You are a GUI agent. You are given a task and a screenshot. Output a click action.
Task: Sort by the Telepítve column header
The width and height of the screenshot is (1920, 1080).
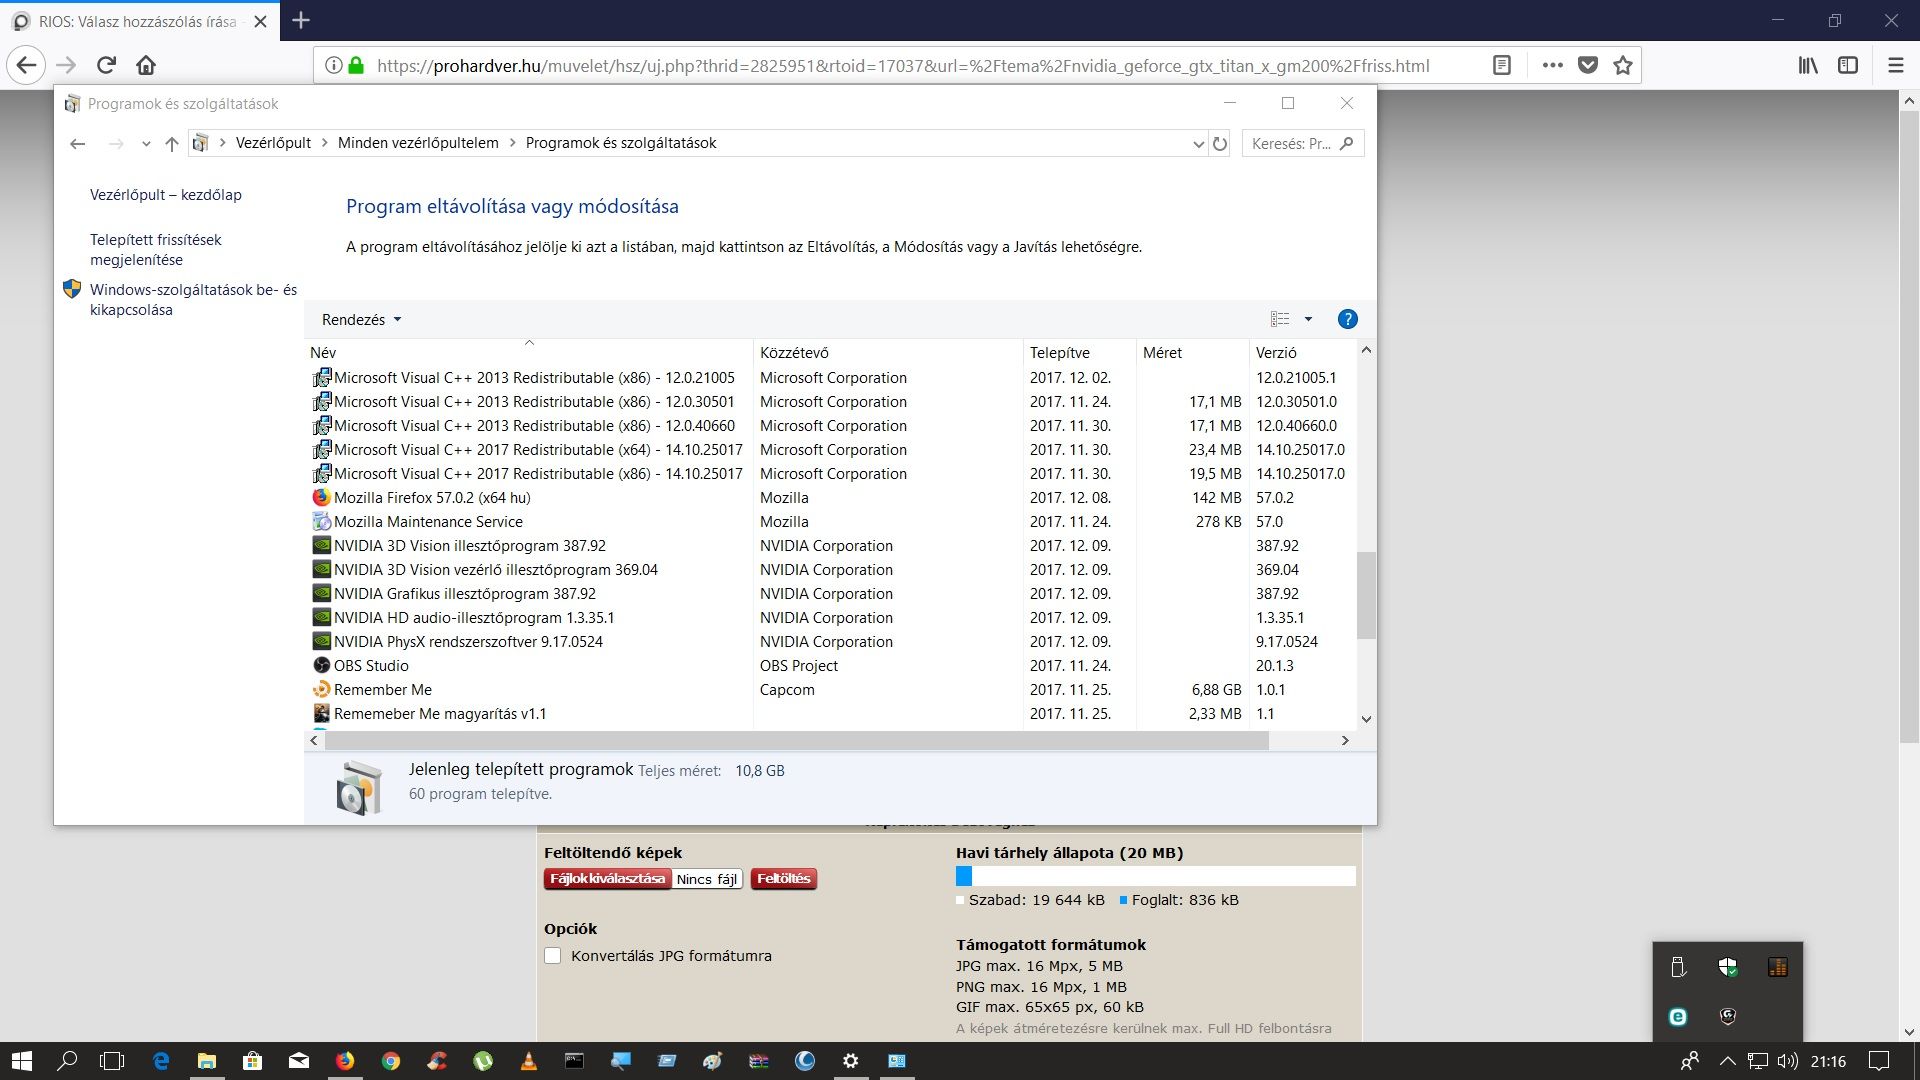pyautogui.click(x=1080, y=353)
